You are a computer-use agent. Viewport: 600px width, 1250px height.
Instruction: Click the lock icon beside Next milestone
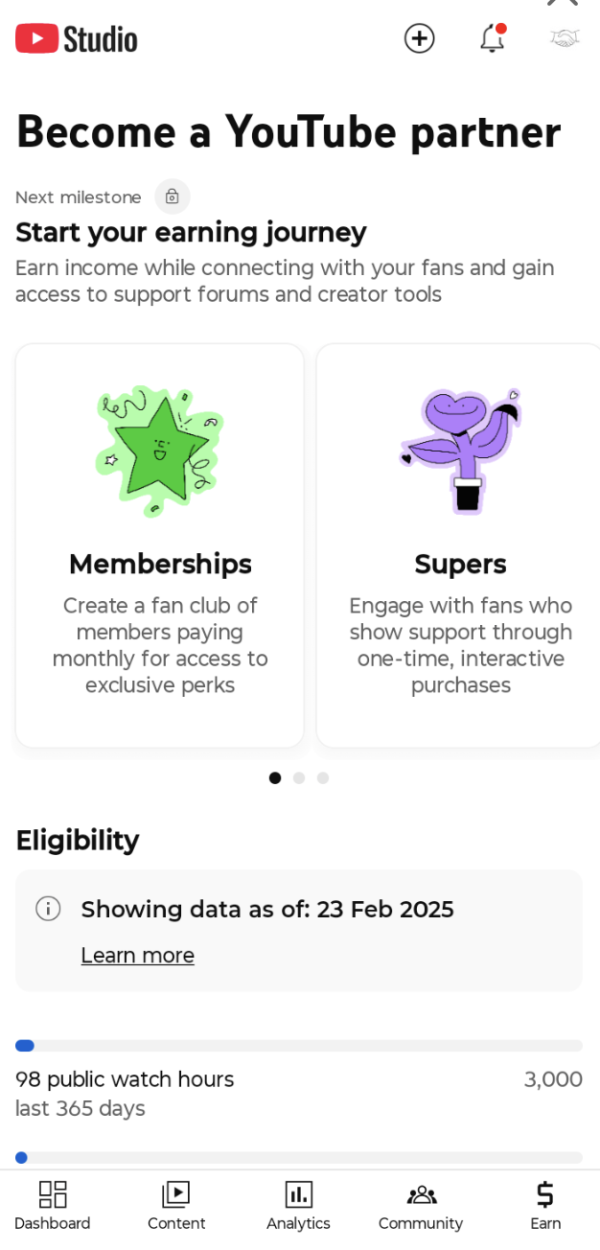click(x=172, y=197)
